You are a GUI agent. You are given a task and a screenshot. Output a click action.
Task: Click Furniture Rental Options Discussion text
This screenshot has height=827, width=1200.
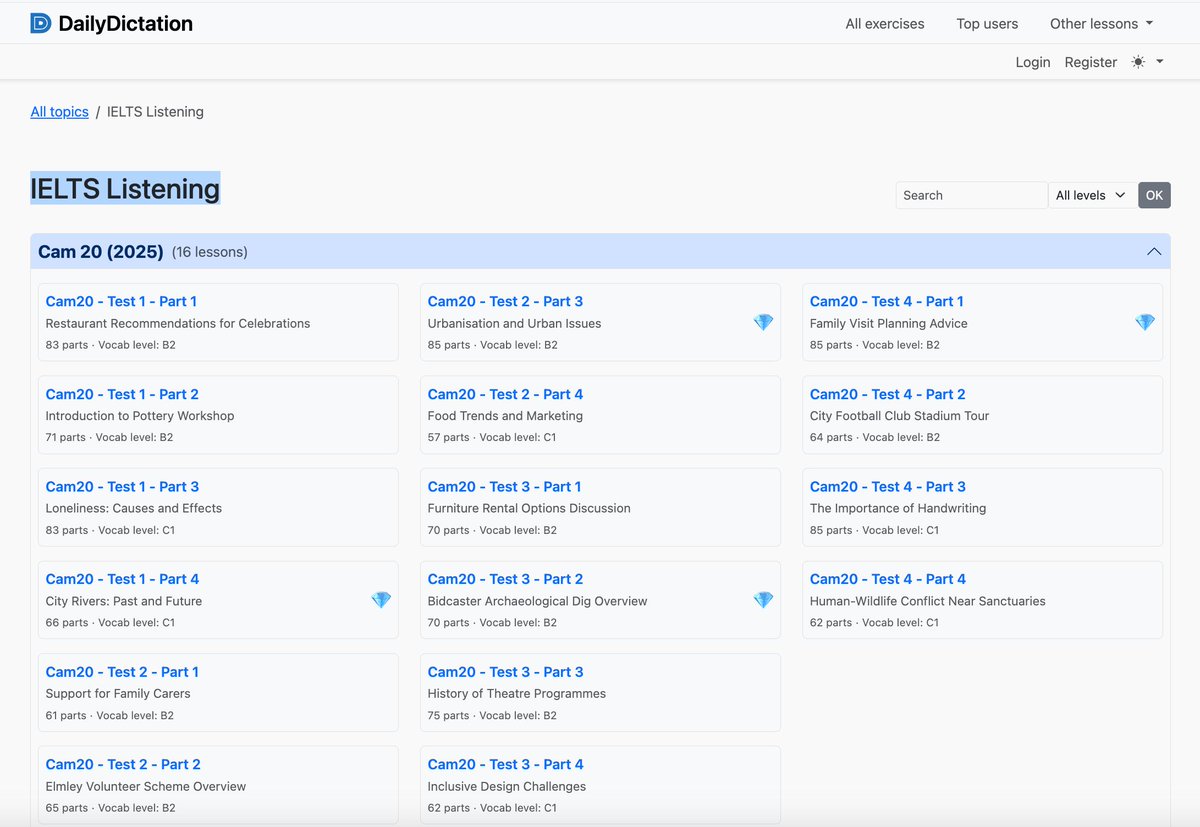point(529,508)
